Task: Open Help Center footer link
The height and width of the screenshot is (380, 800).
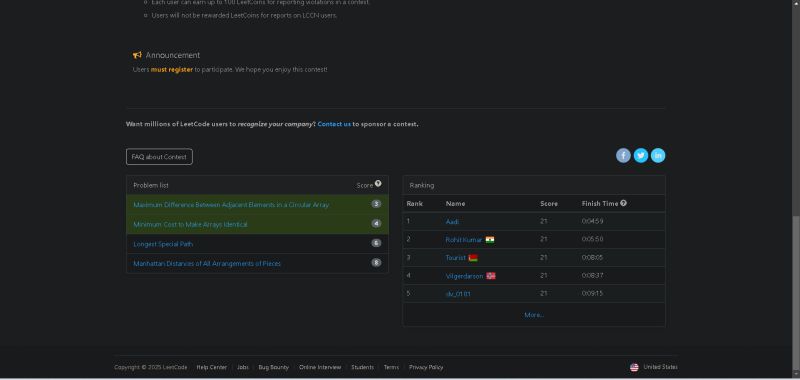Action: [212, 367]
